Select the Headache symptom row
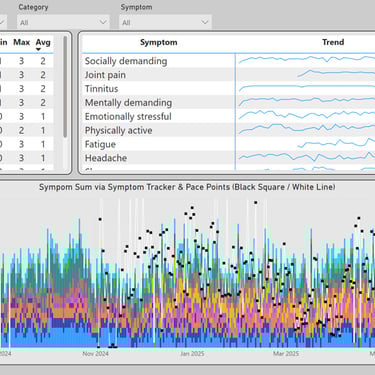This screenshot has height=375, width=375. point(228,158)
